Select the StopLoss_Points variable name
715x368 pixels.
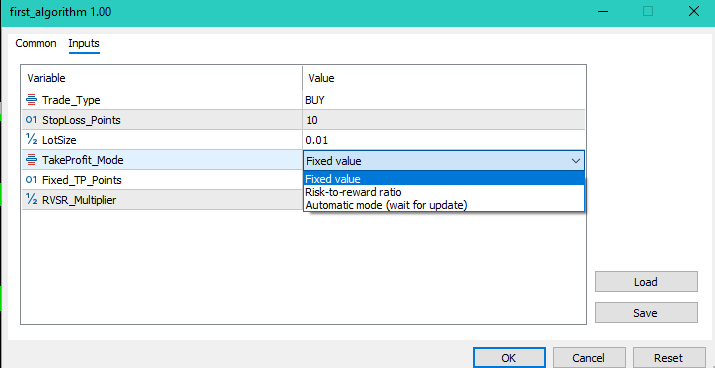tap(82, 120)
